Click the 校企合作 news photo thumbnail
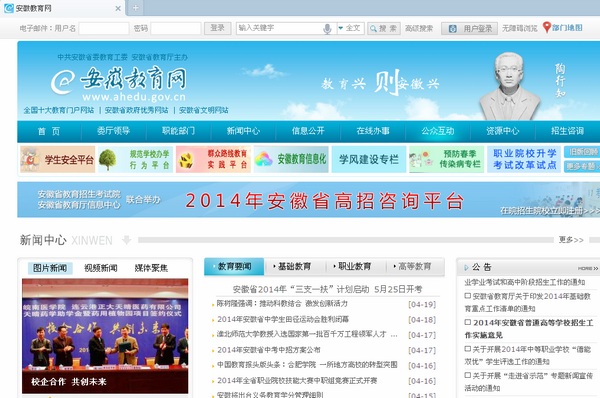This screenshot has height=398, width=600. click(x=105, y=336)
